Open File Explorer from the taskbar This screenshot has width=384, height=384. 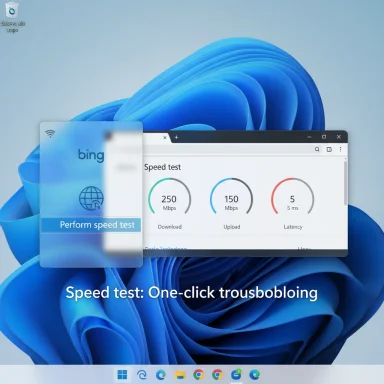[x=180, y=375]
